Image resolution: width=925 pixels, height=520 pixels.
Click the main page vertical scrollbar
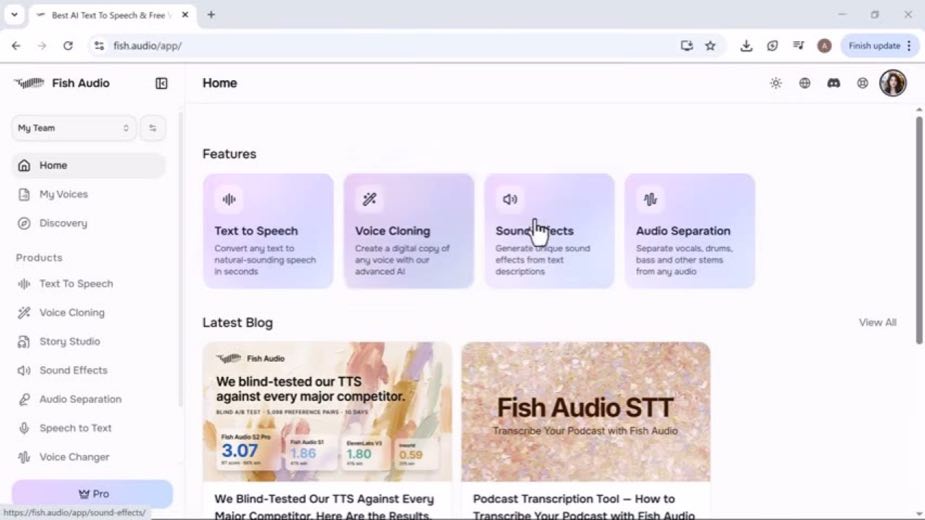pos(919,230)
